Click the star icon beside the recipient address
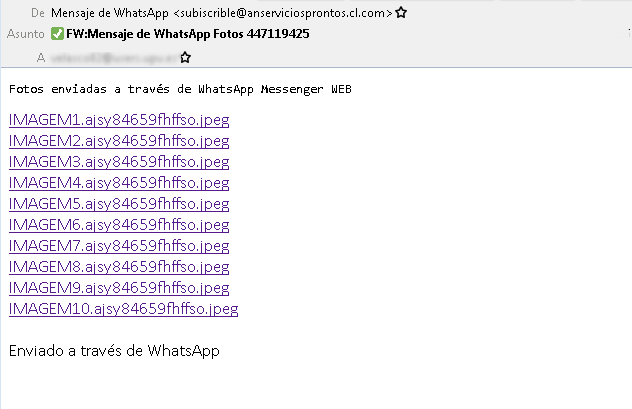Viewport: 632px width, 409px height. [185, 58]
